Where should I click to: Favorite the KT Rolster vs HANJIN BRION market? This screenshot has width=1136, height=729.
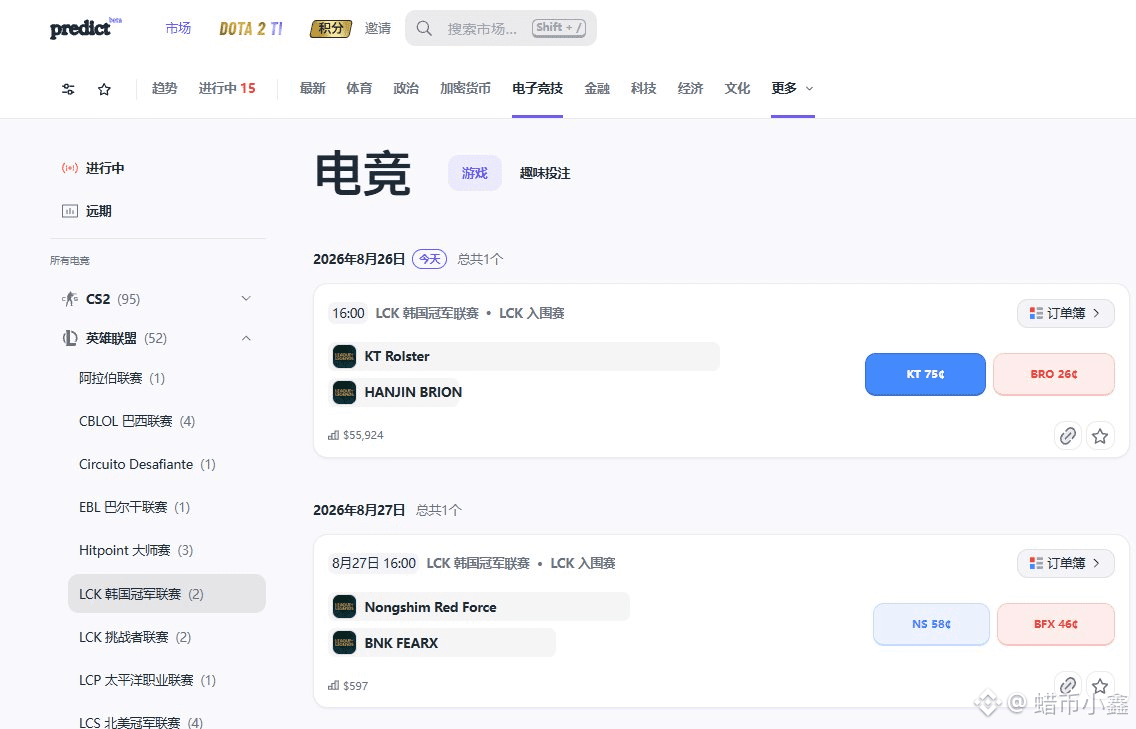point(1100,436)
